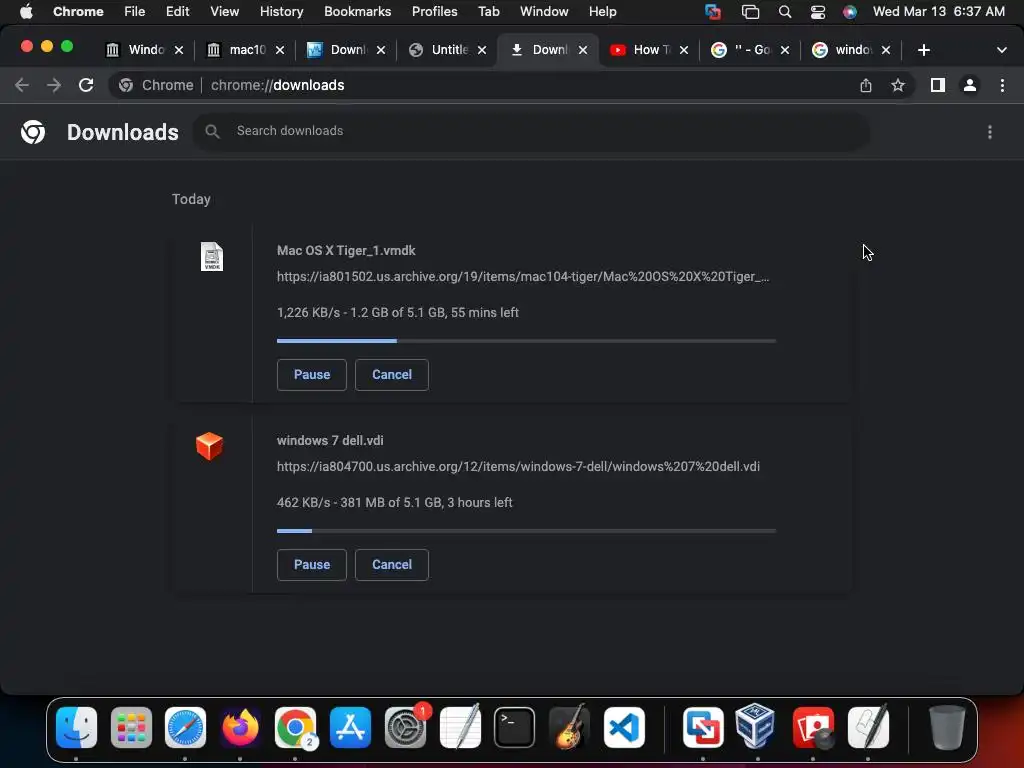Click the windows 7 dell.vdi progress bar
Viewport: 1024px width, 768px height.
click(x=526, y=531)
